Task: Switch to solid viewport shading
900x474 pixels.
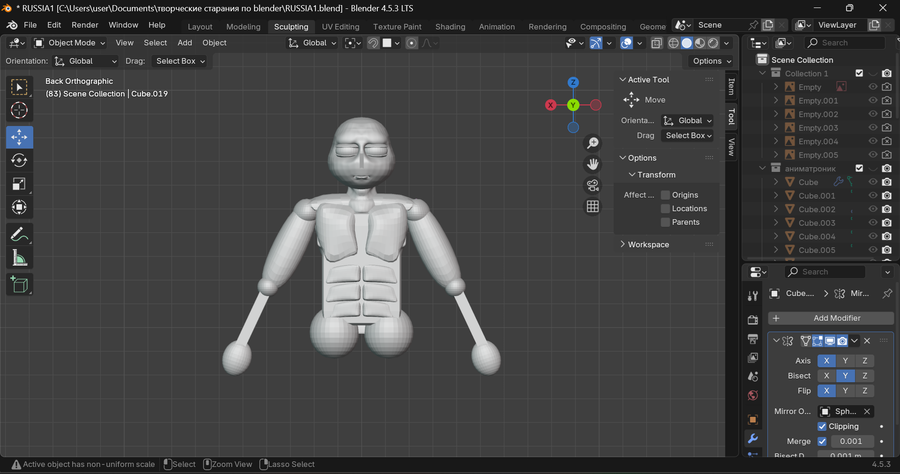Action: (686, 43)
